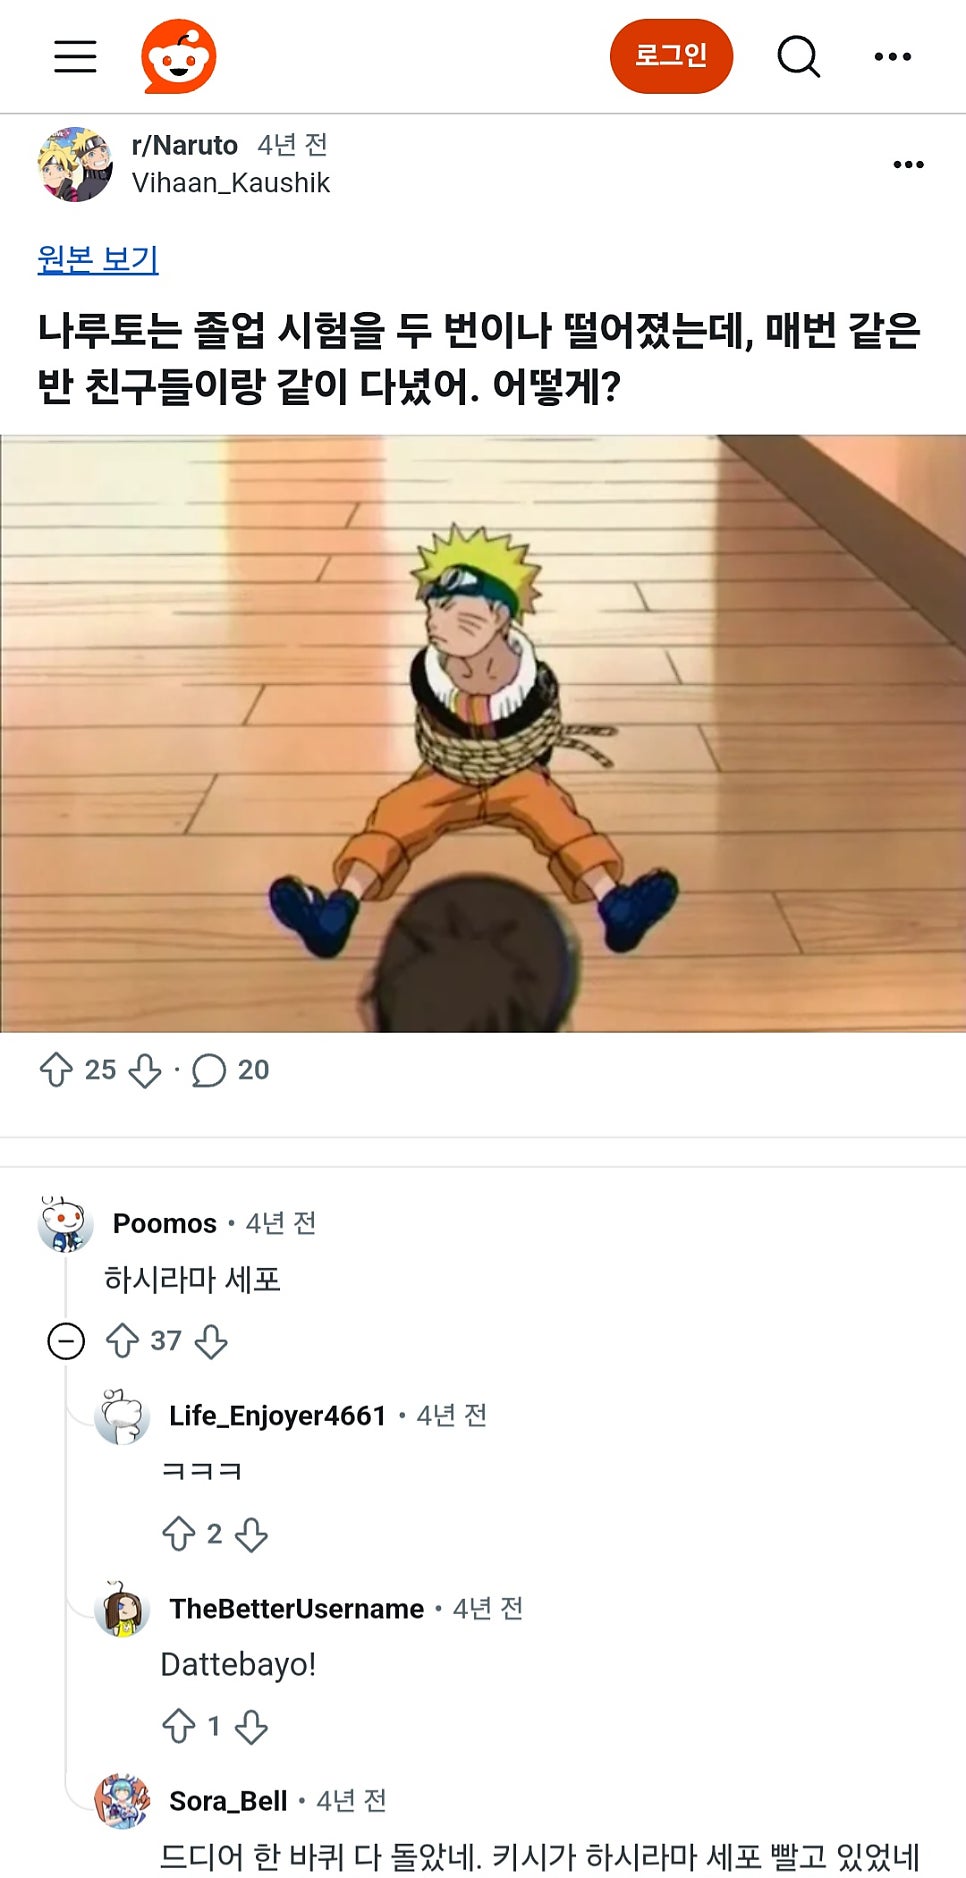This screenshot has height=1878, width=966.
Task: Open the comments bubble showing 20
Action: 230,1070
